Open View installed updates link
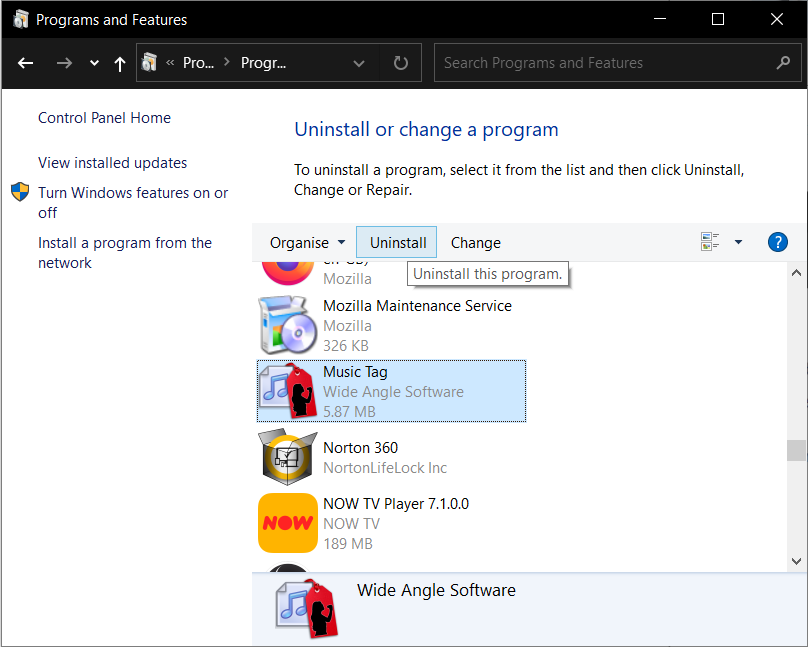This screenshot has width=808, height=647. pos(112,163)
